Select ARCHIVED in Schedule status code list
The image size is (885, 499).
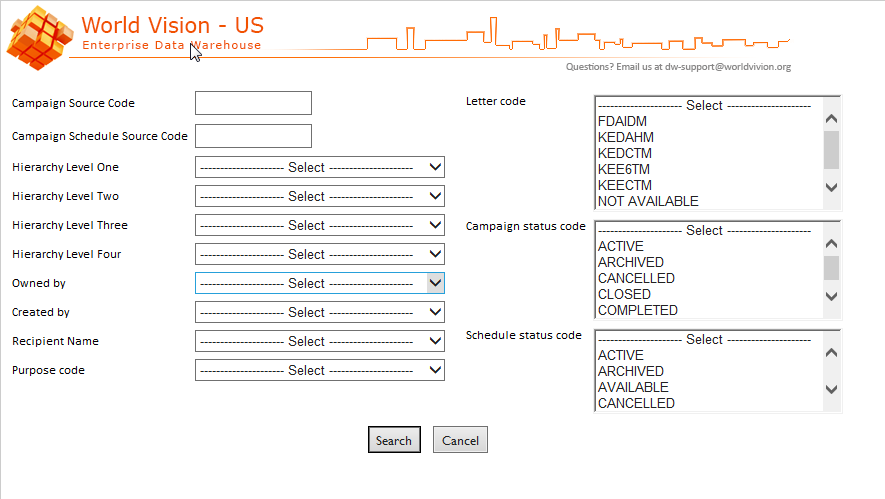709,371
